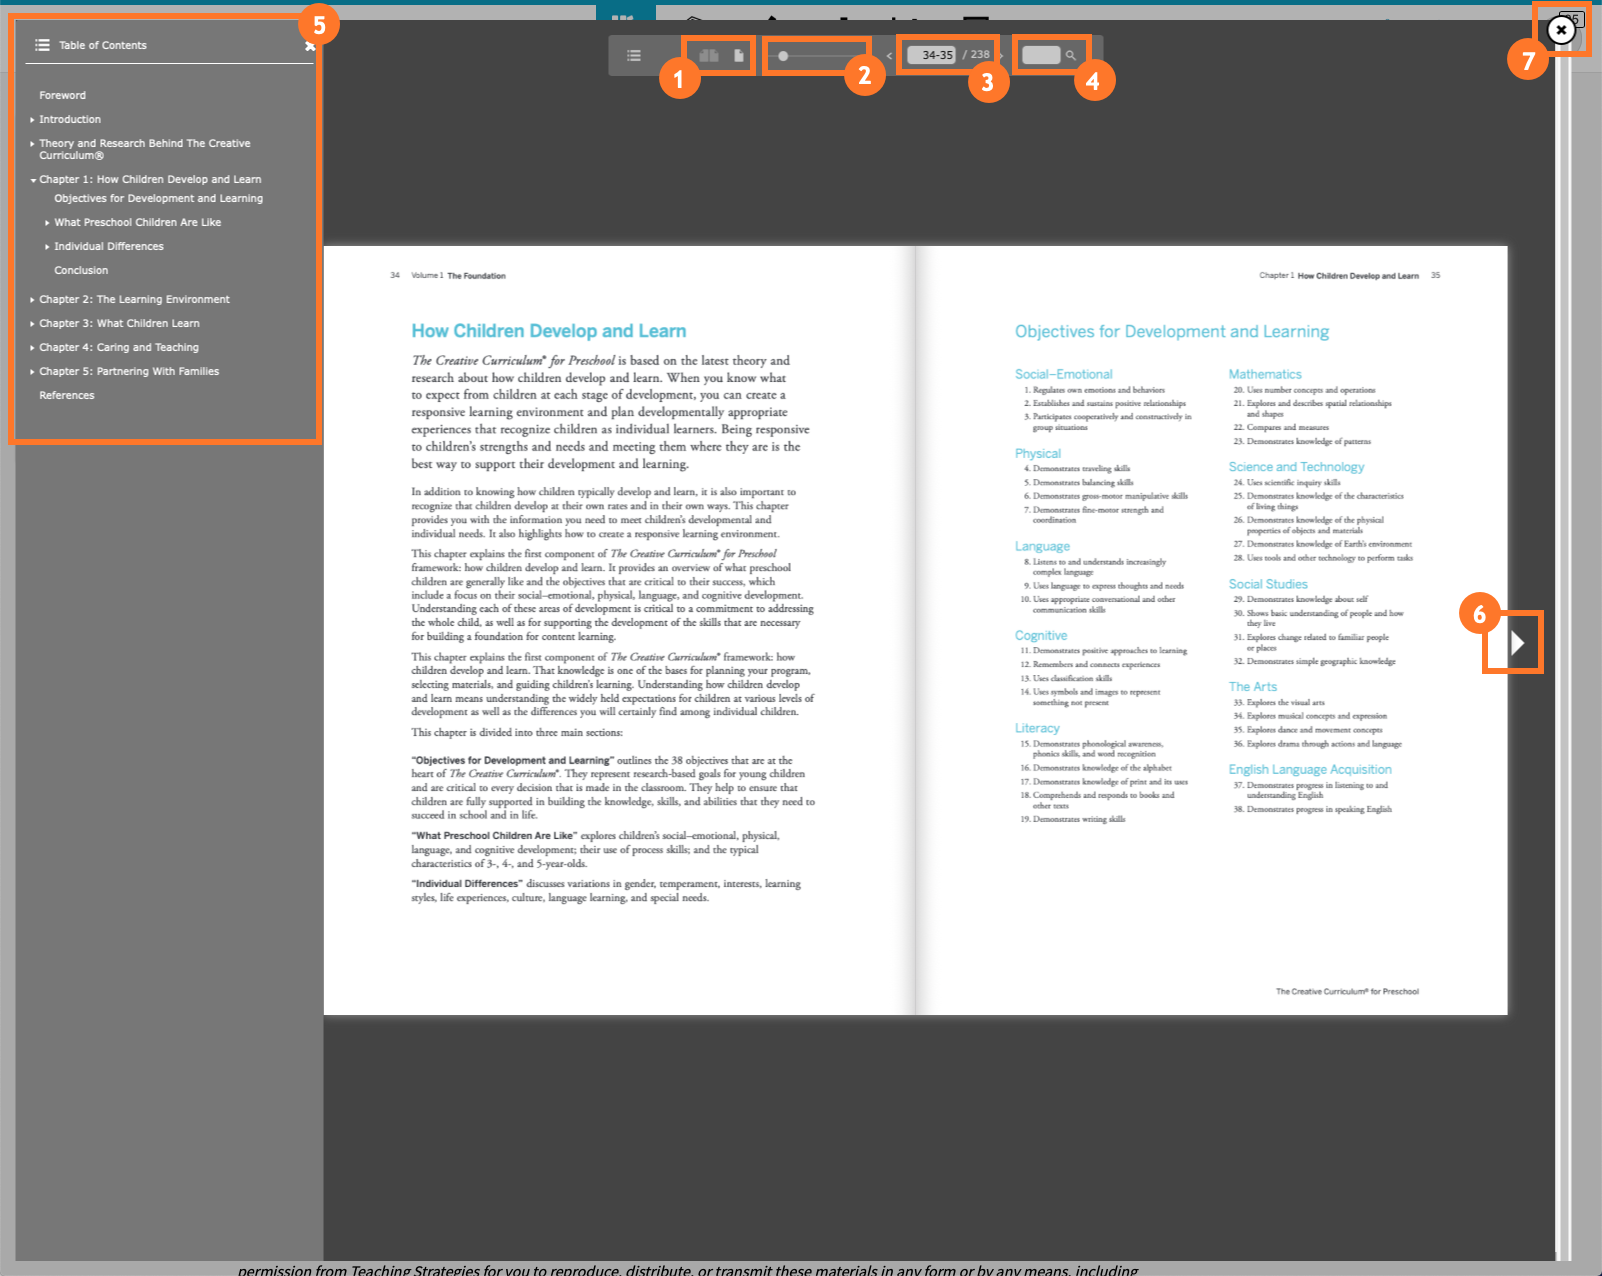This screenshot has height=1276, width=1602.
Task: Click 'Objectives for Development and Learning' heading on page 35
Action: point(1172,331)
